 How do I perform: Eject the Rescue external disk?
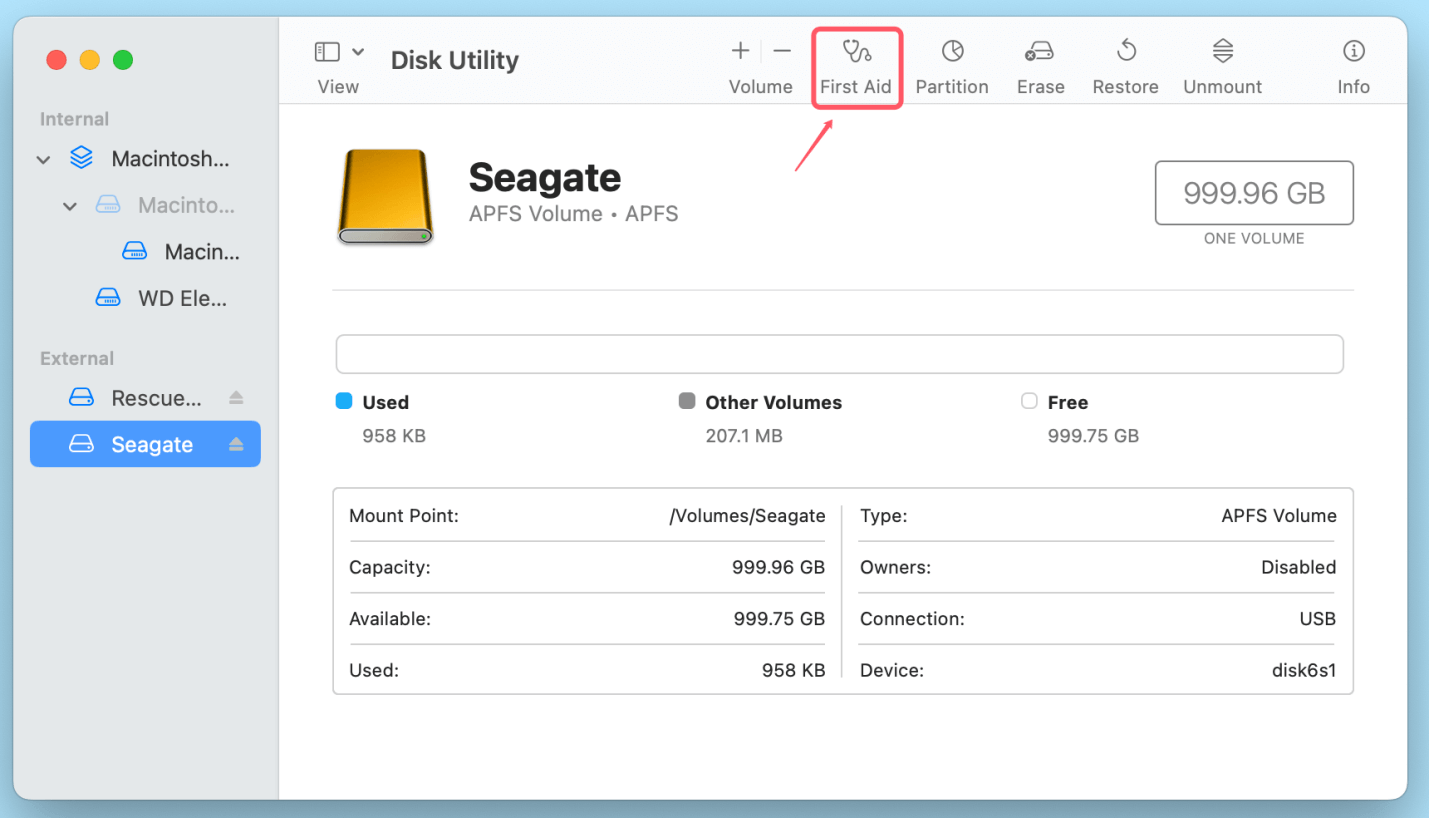point(237,397)
